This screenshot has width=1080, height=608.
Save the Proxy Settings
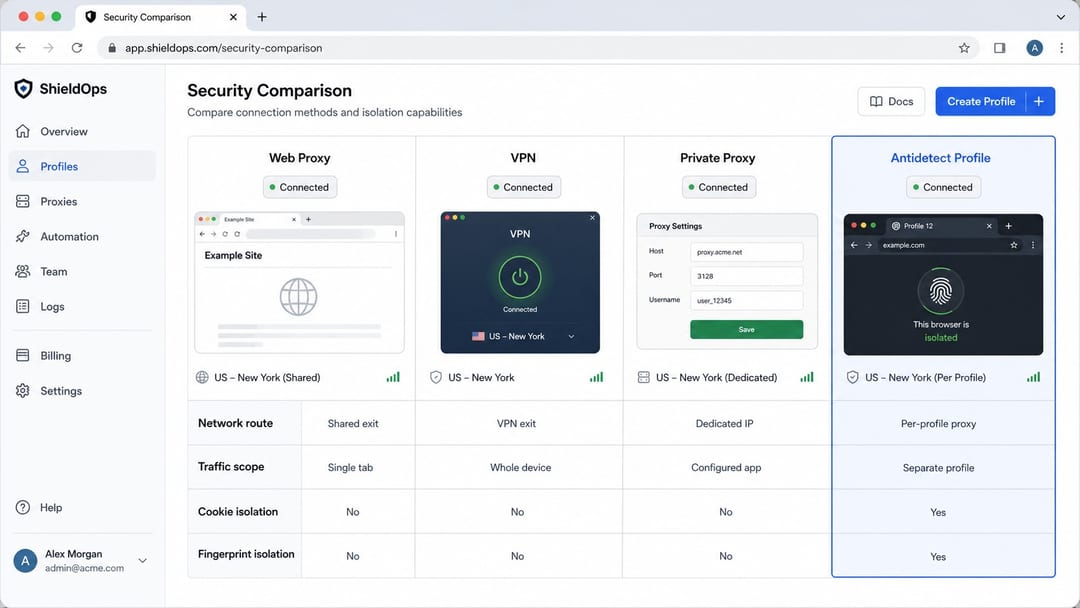(x=747, y=330)
